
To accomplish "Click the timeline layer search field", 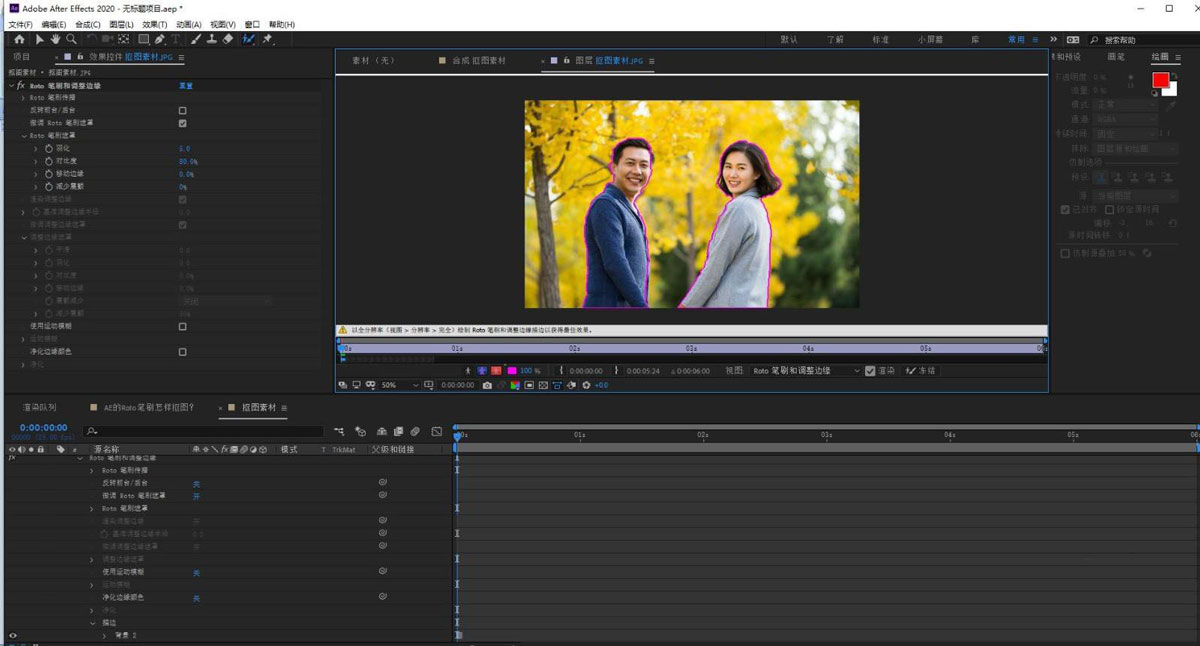I will point(205,432).
